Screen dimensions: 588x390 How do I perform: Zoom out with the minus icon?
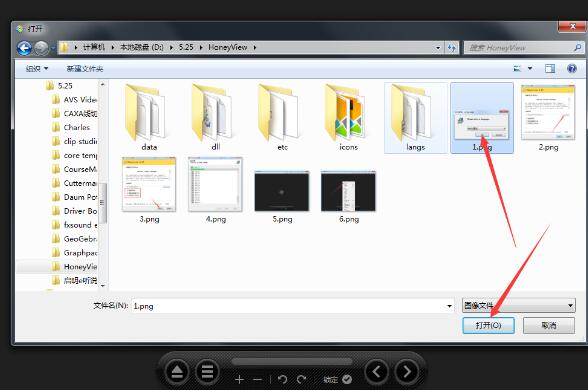258,380
